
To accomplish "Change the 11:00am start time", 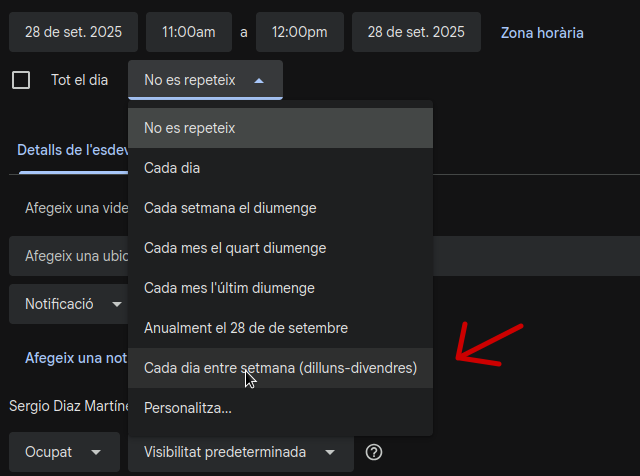I will click(x=188, y=32).
